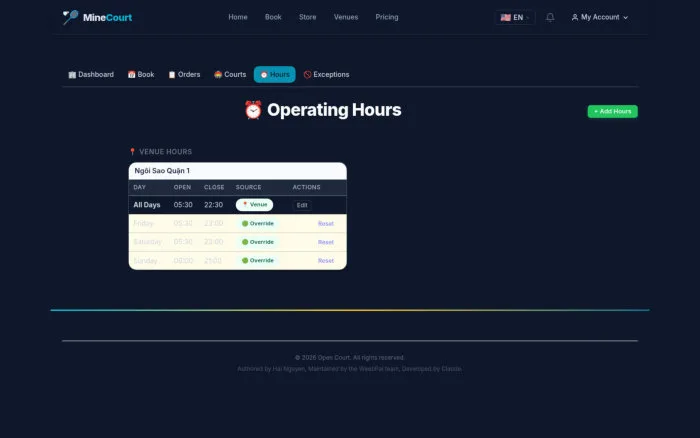Screen dimensions: 700x438
Task: Switch to the Courts tab
Action: coord(230,75)
